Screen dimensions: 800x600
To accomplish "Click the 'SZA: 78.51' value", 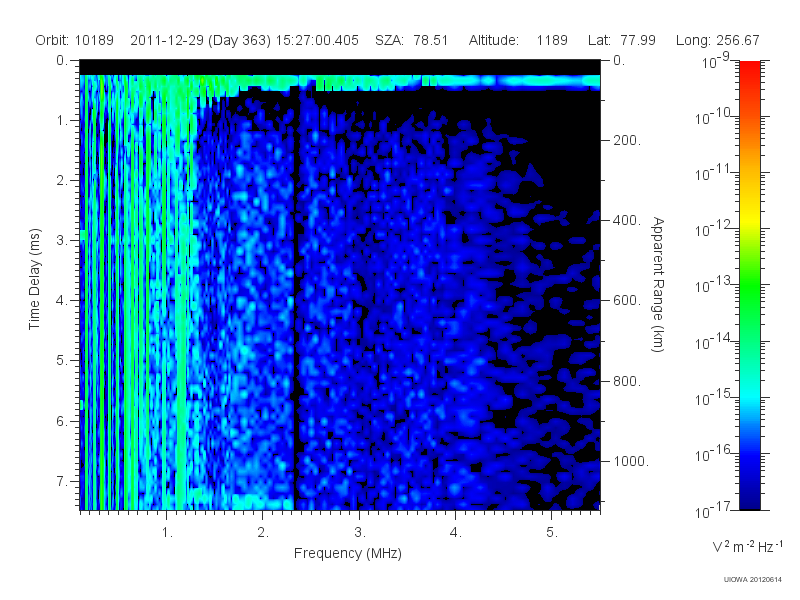I will [411, 40].
